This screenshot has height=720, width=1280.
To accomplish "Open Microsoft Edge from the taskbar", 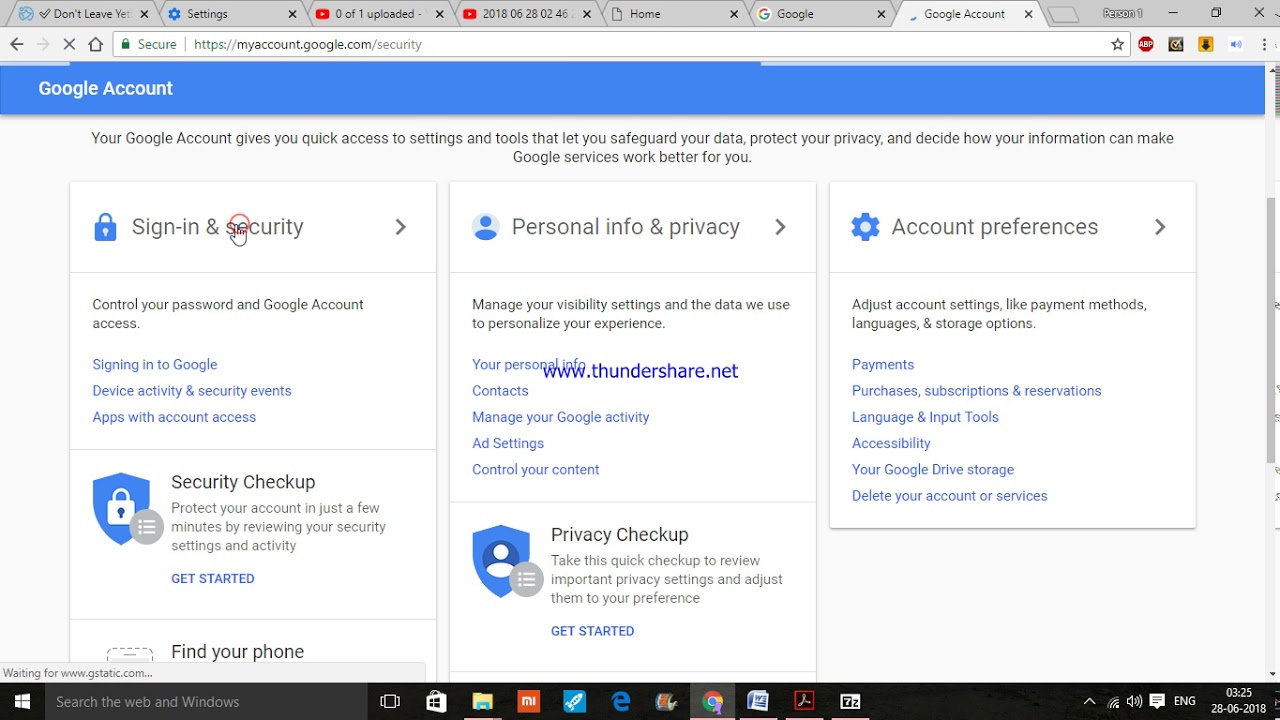I will tap(621, 702).
